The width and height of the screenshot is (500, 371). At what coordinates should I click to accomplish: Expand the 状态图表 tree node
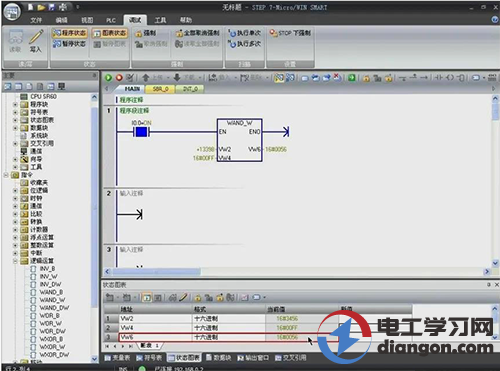tap(15, 120)
